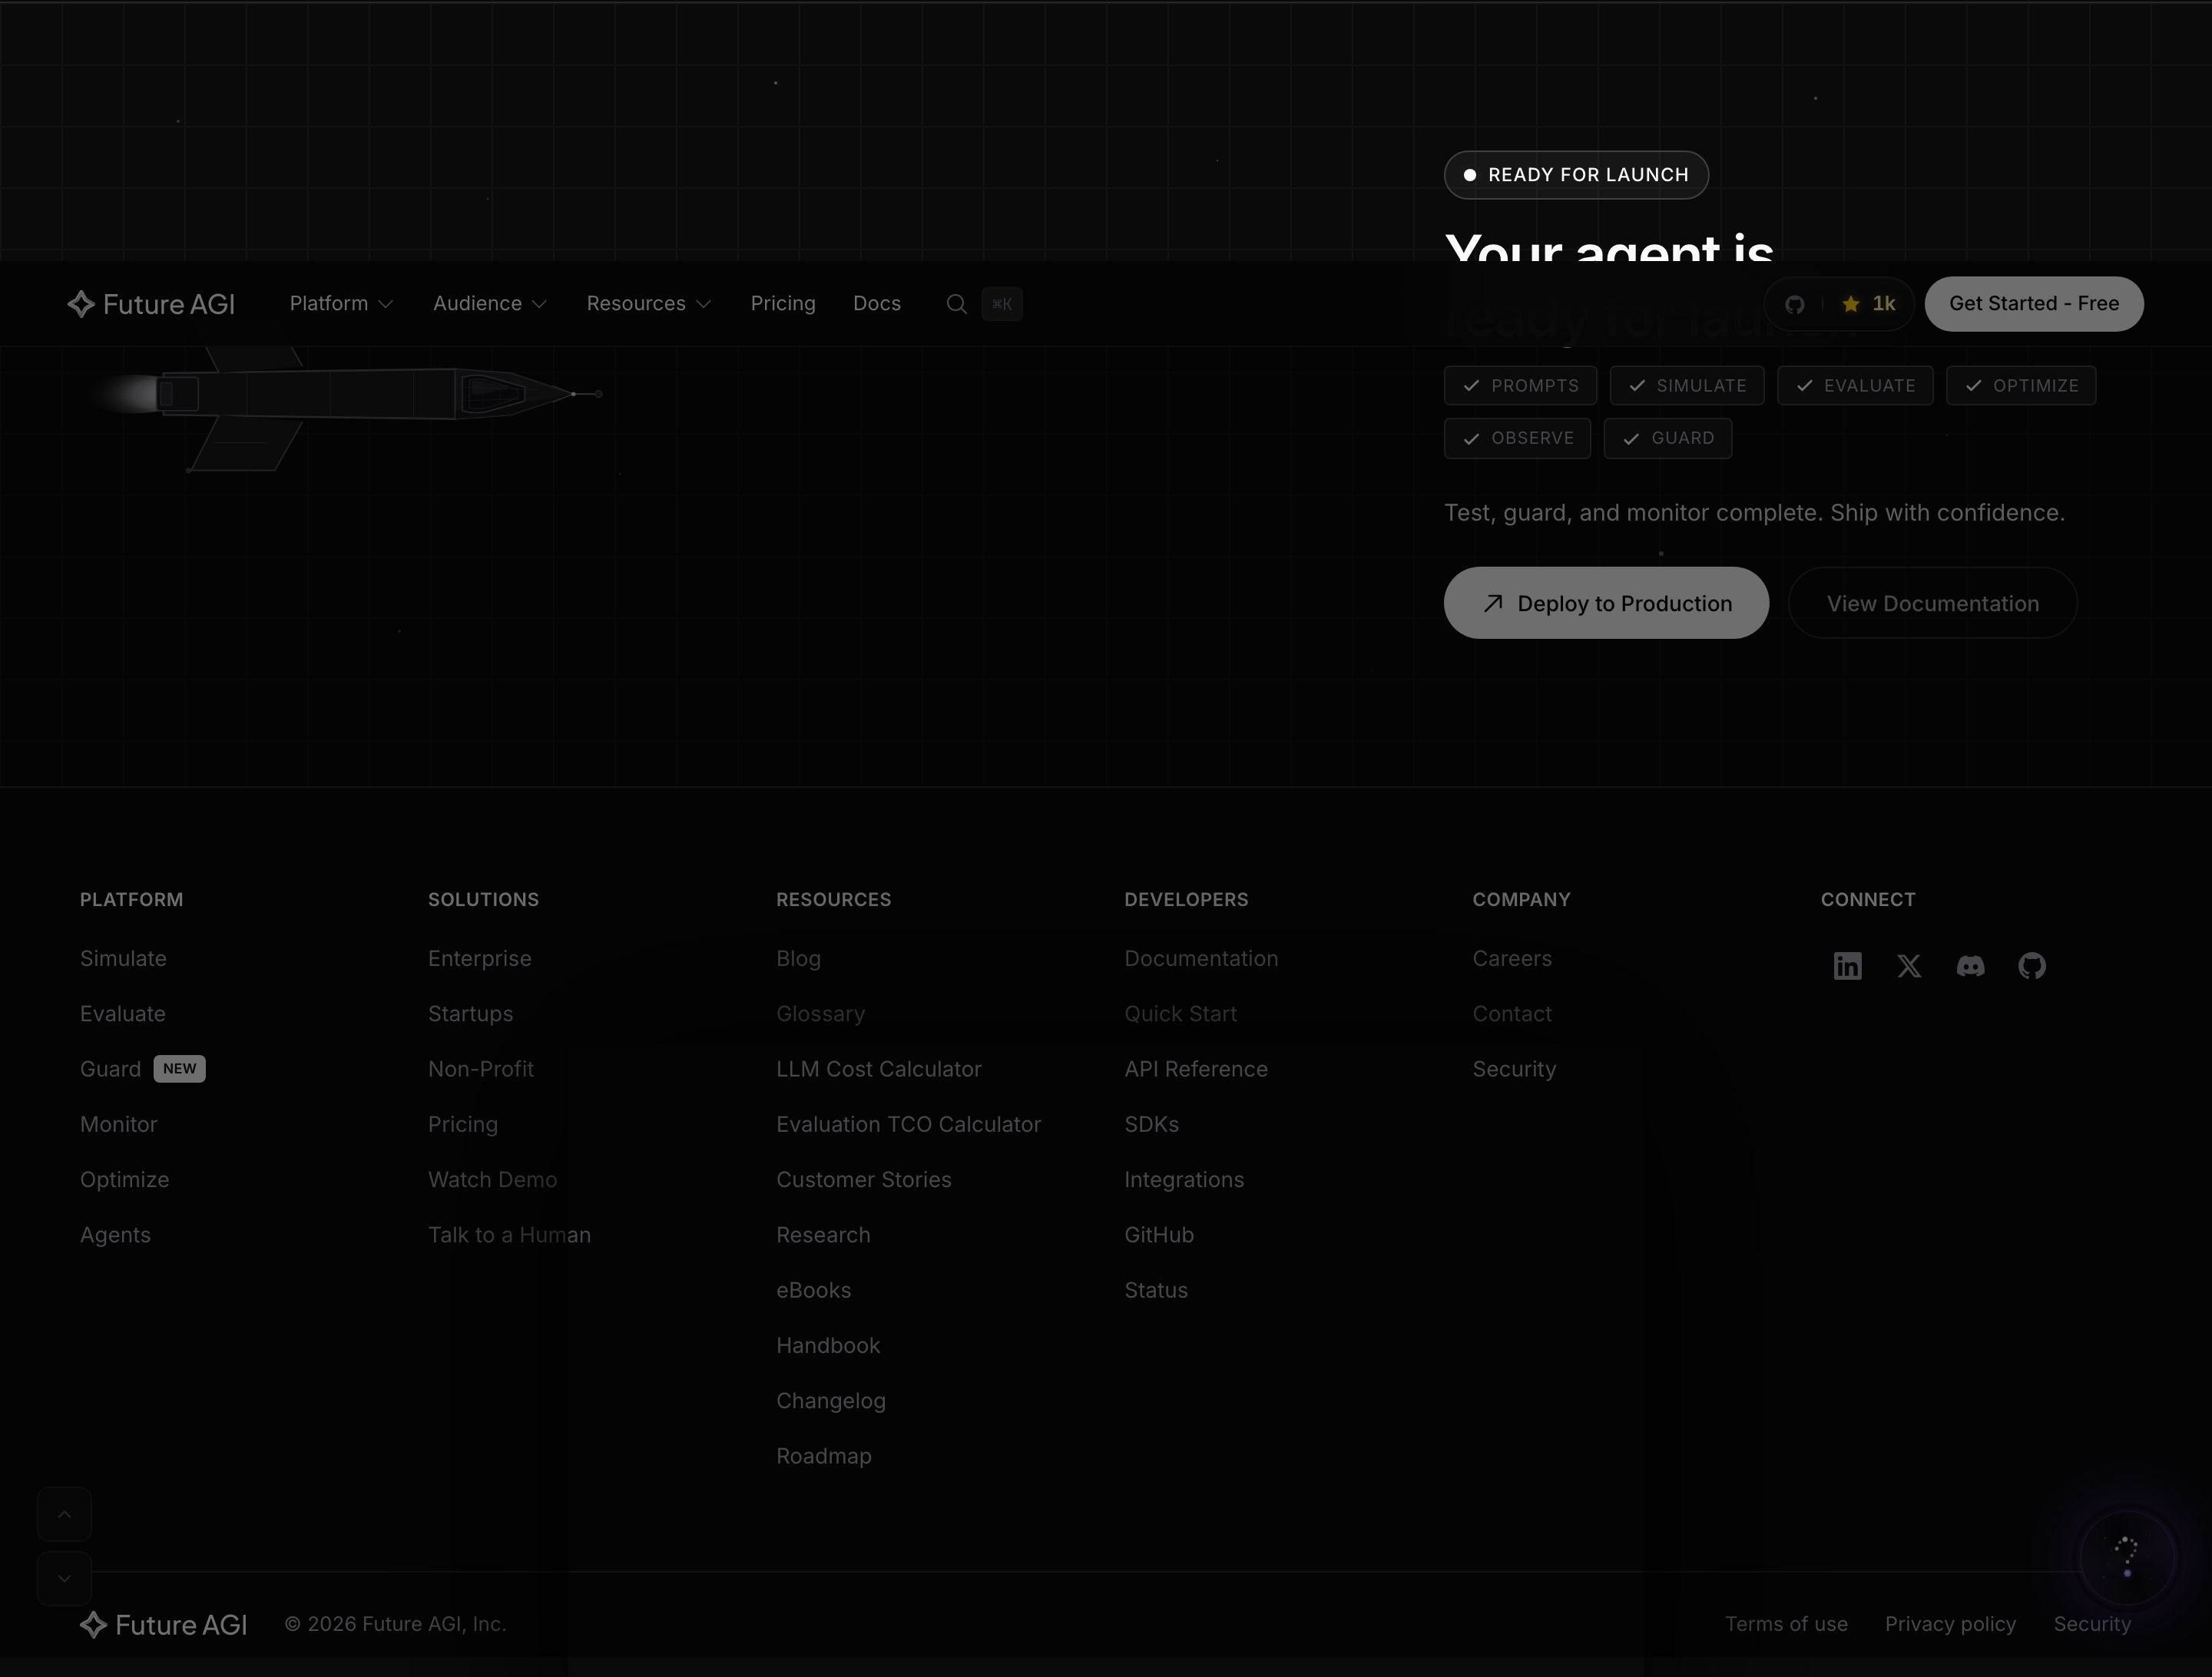Open the GitHub icon in the navbar
This screenshot has width=2212, height=1677.
point(1795,304)
